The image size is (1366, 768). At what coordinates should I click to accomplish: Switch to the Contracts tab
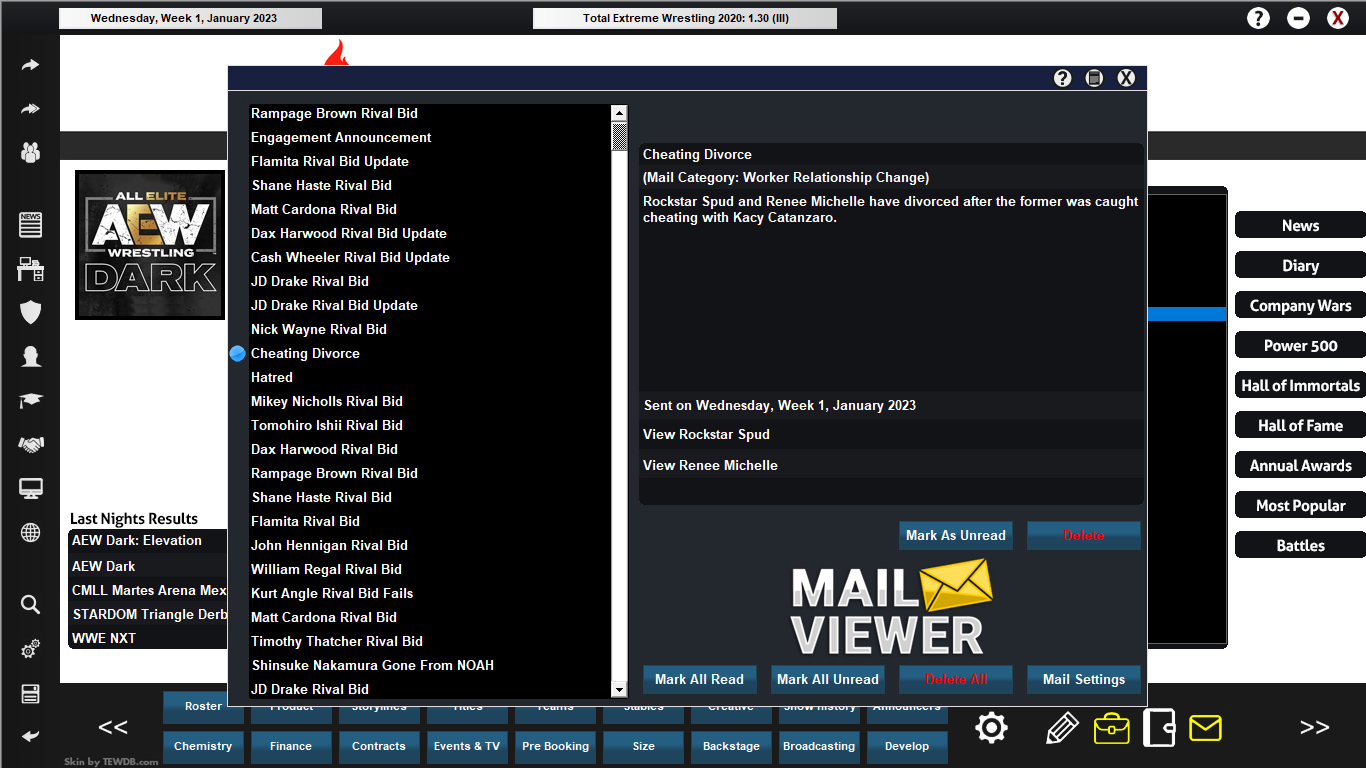point(379,746)
